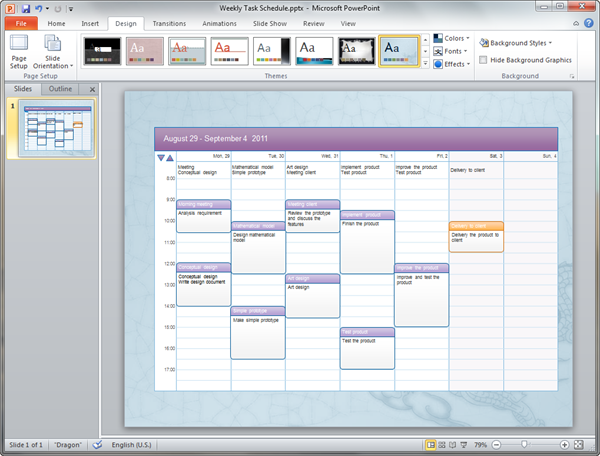This screenshot has width=600, height=456.
Task: Select the schedule title August 29 - September 4
Action: [x=215, y=138]
